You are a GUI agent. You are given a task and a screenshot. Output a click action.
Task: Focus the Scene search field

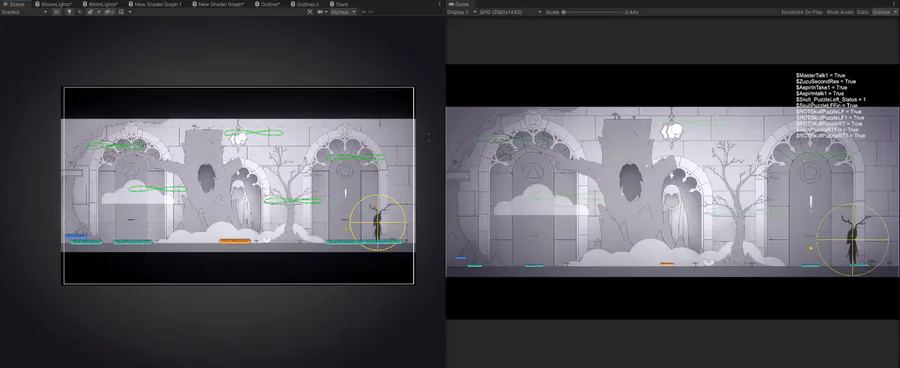pyautogui.click(x=402, y=11)
